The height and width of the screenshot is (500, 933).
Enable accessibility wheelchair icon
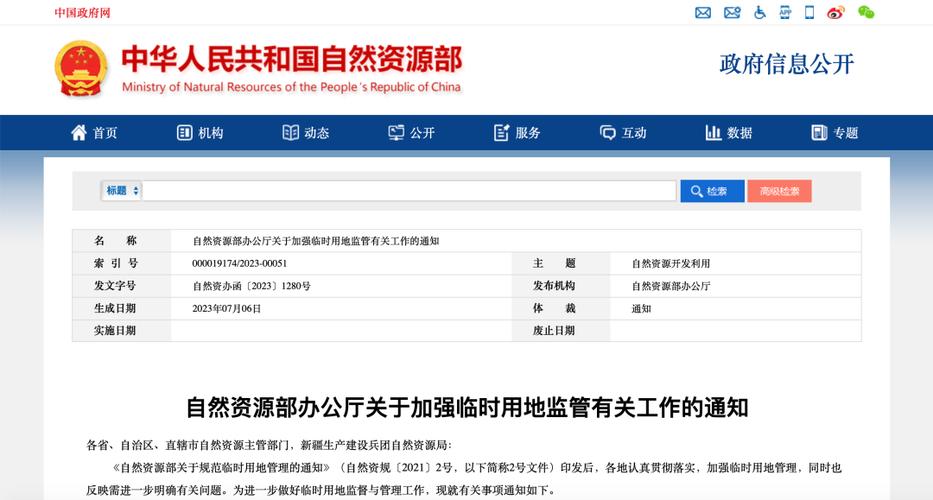760,12
